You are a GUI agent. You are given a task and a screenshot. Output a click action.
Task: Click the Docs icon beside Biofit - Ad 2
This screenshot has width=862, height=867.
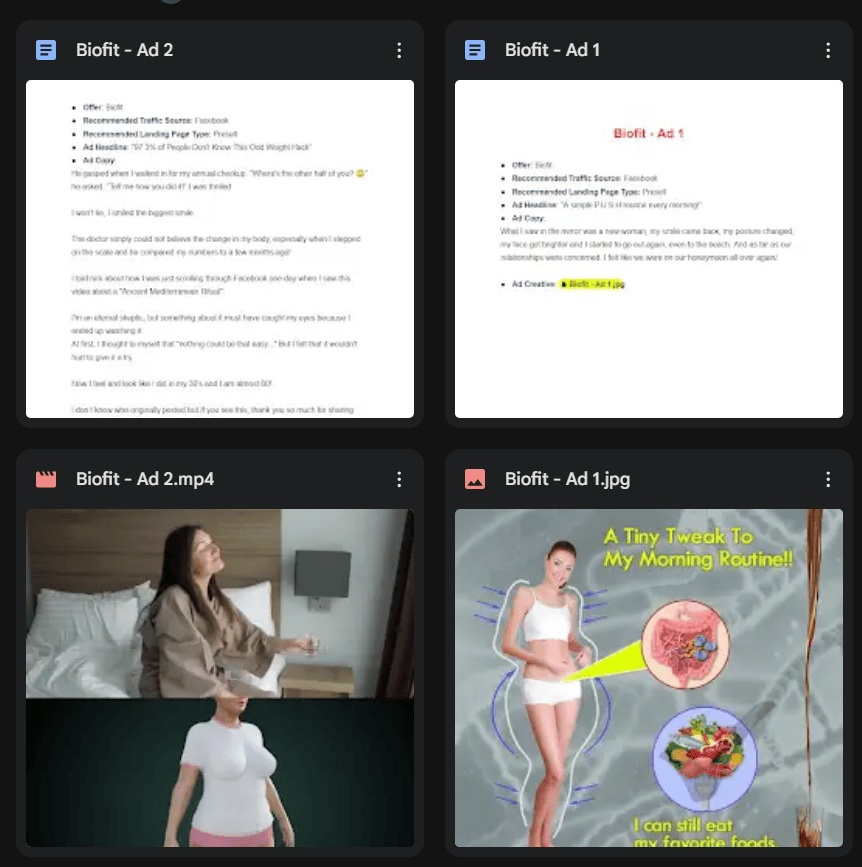coord(46,50)
